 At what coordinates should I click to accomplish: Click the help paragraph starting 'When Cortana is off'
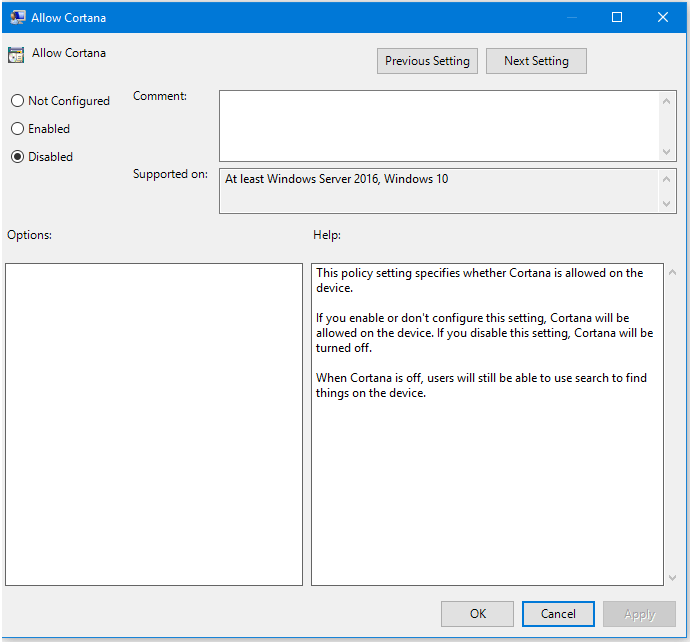coord(481,385)
